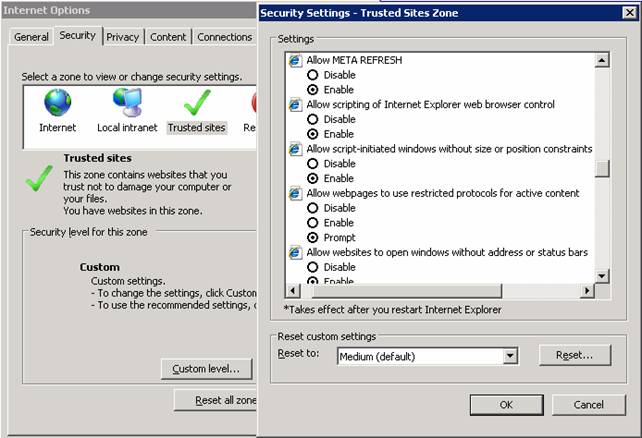Viewport: 642px width, 438px height.
Task: Click IE icon beside windows without address bars setting
Action: coord(295,253)
